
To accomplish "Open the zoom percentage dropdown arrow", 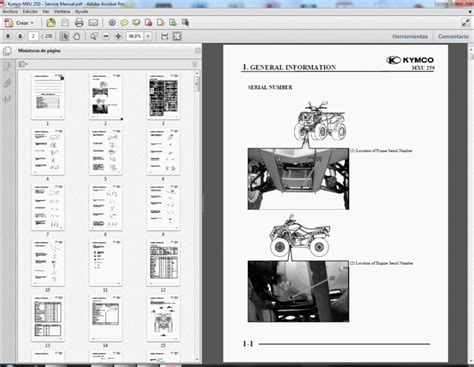I will point(148,36).
